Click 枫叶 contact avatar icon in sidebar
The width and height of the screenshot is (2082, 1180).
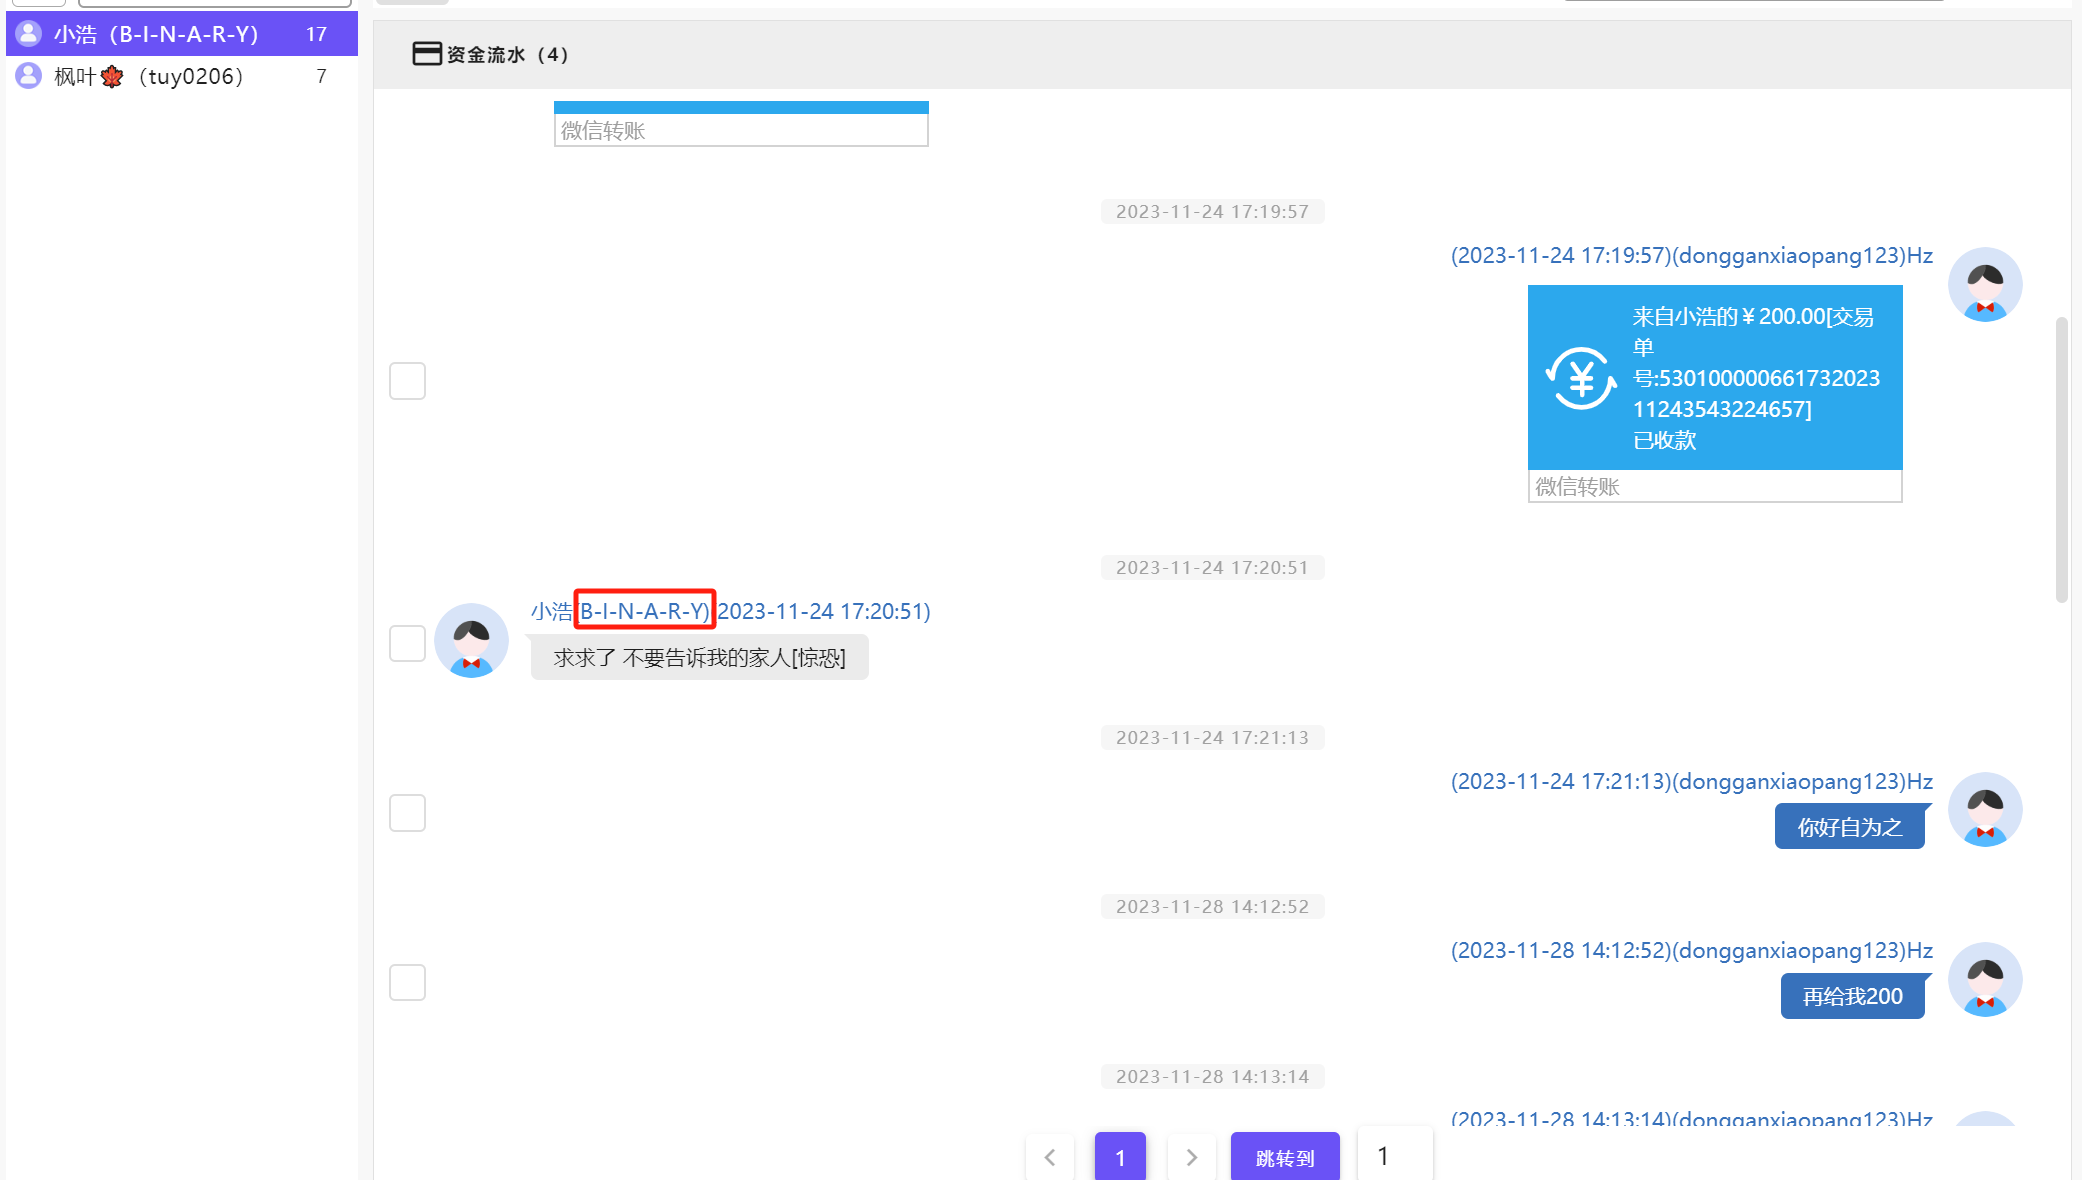(29, 76)
